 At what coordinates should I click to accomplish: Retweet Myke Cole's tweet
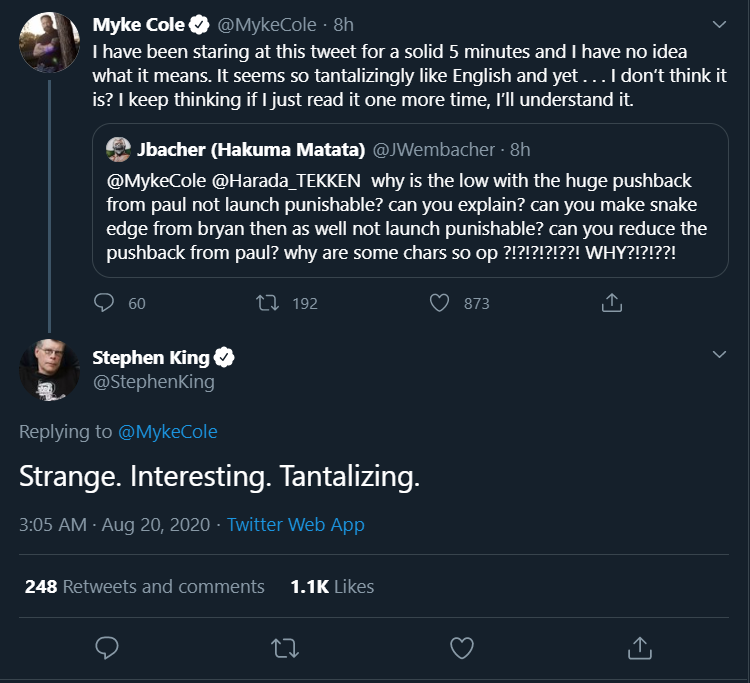pyautogui.click(x=269, y=302)
